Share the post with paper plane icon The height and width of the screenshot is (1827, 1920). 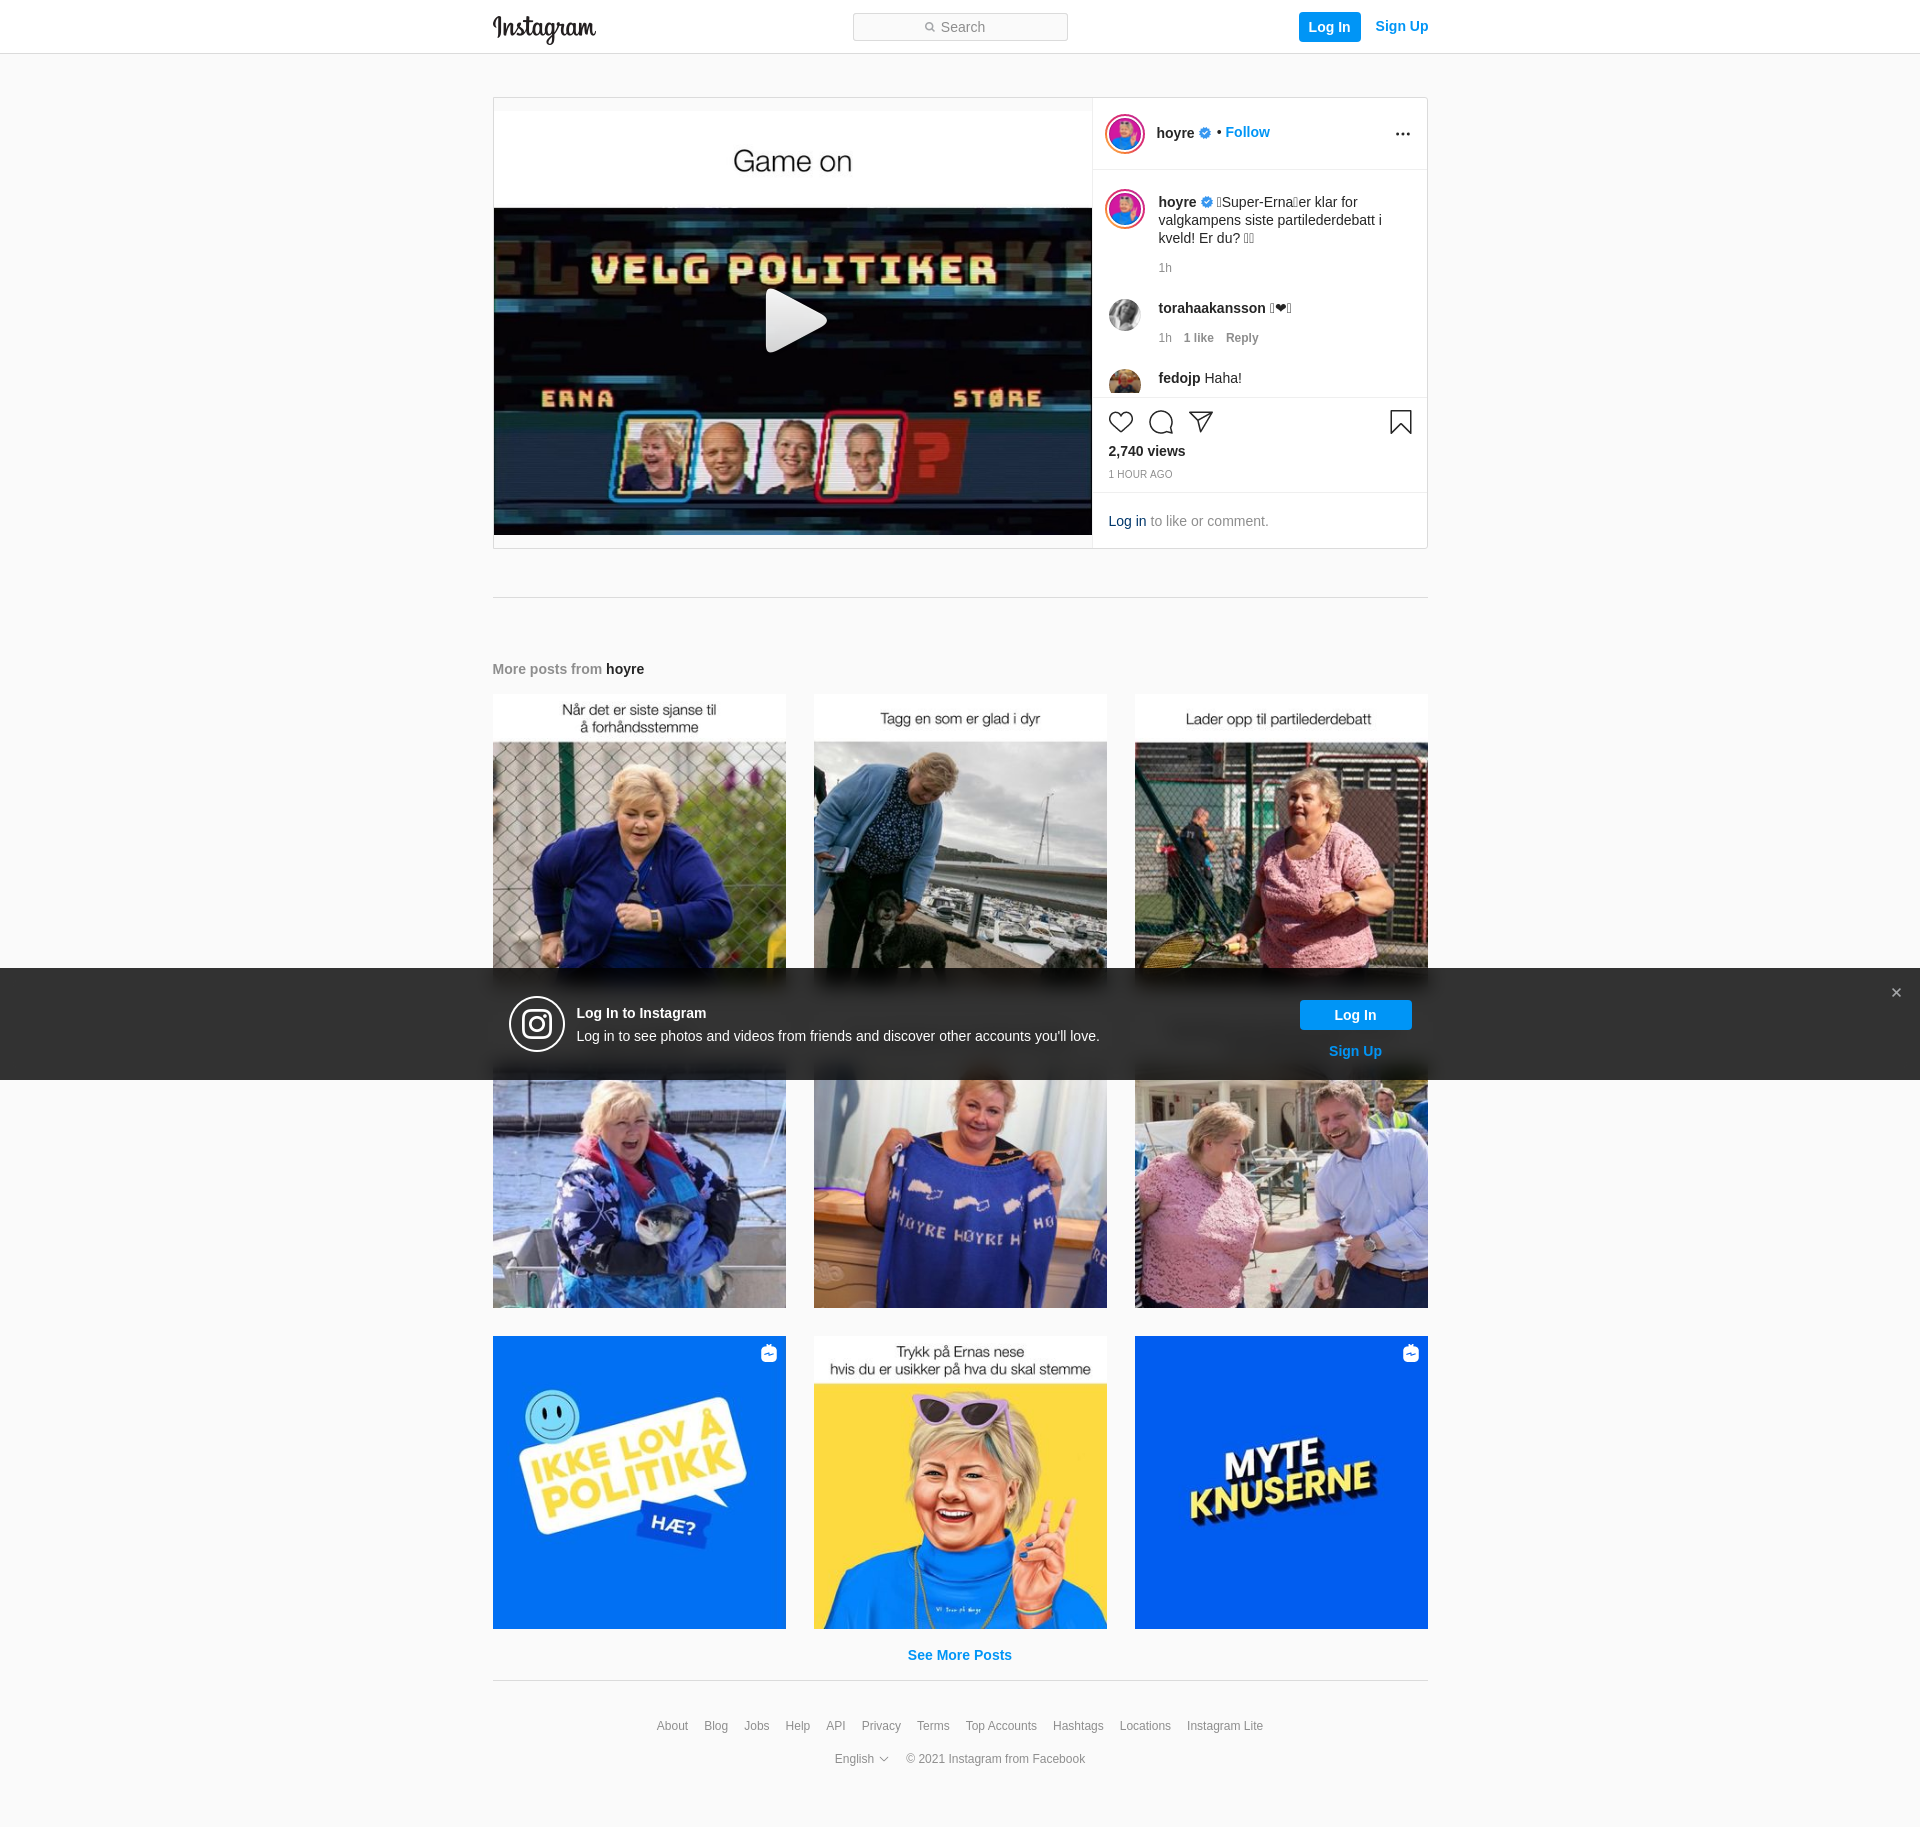tap(1201, 422)
